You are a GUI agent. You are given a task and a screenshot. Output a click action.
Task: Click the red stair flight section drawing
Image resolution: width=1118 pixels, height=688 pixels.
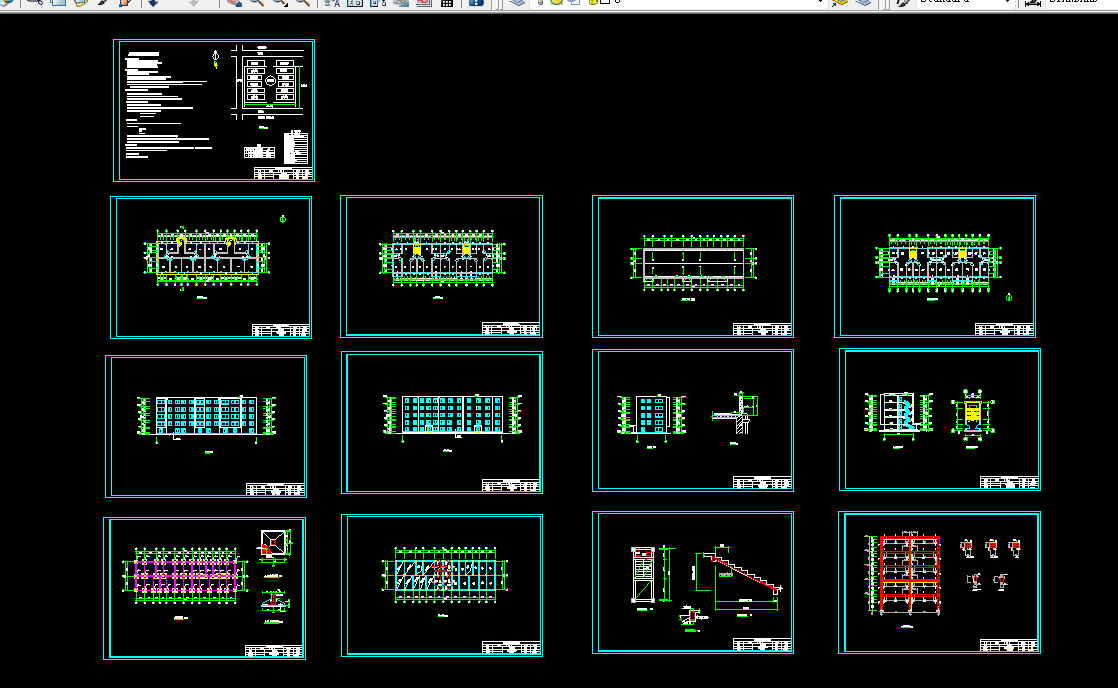[x=738, y=578]
